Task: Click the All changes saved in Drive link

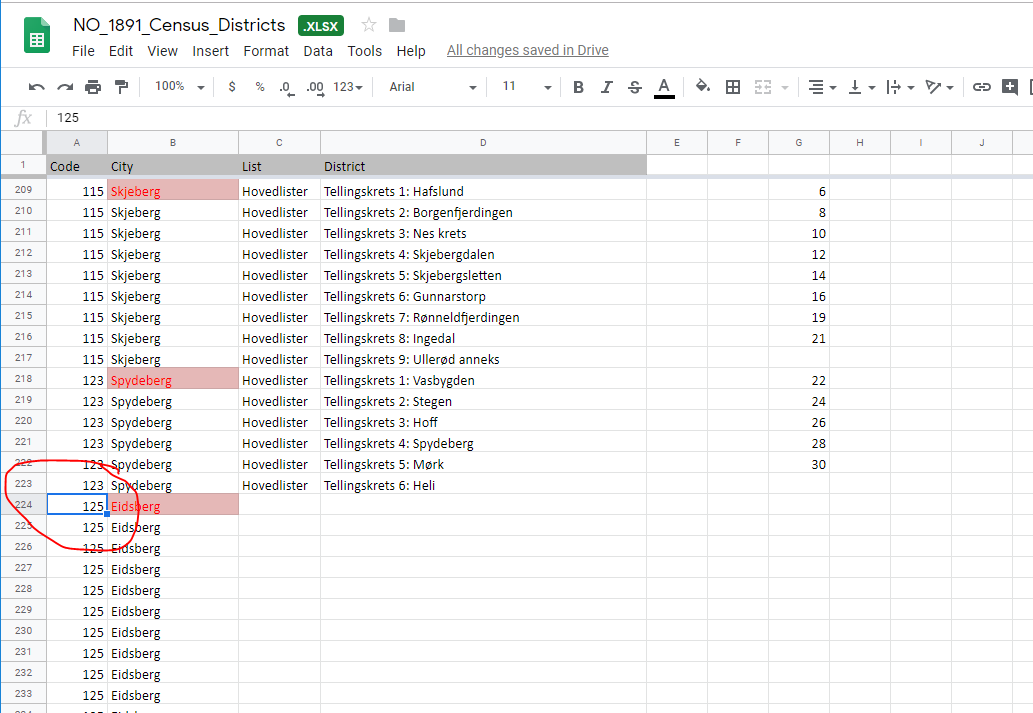Action: click(x=527, y=50)
